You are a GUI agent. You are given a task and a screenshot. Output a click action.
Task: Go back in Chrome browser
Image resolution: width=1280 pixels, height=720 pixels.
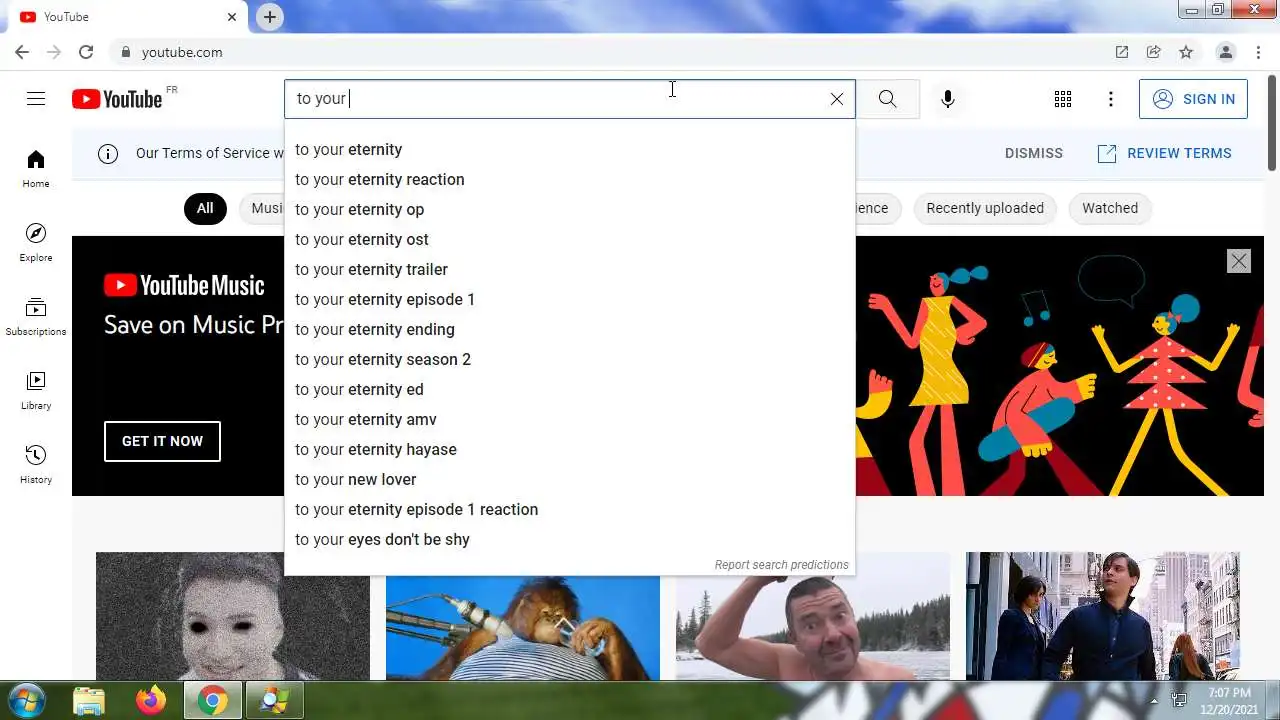22,52
